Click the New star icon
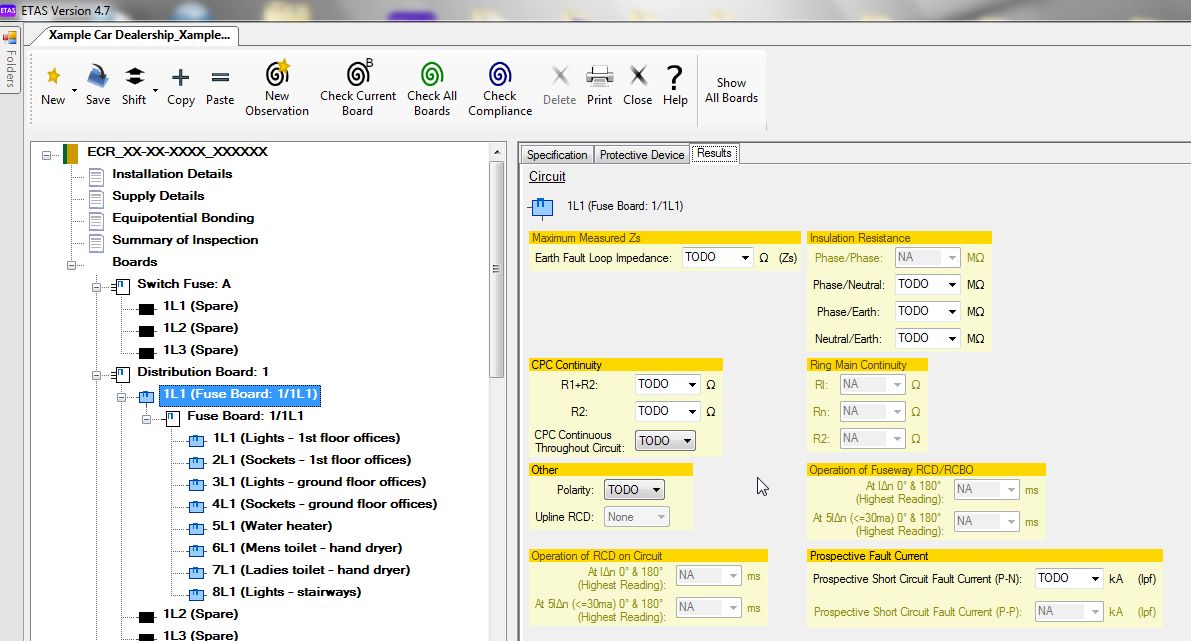1191x641 pixels. 53,76
